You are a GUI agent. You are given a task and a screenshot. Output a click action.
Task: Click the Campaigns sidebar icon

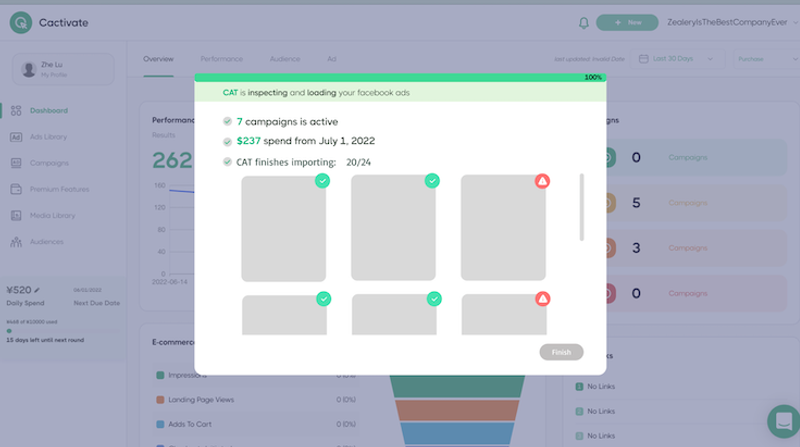pos(16,163)
